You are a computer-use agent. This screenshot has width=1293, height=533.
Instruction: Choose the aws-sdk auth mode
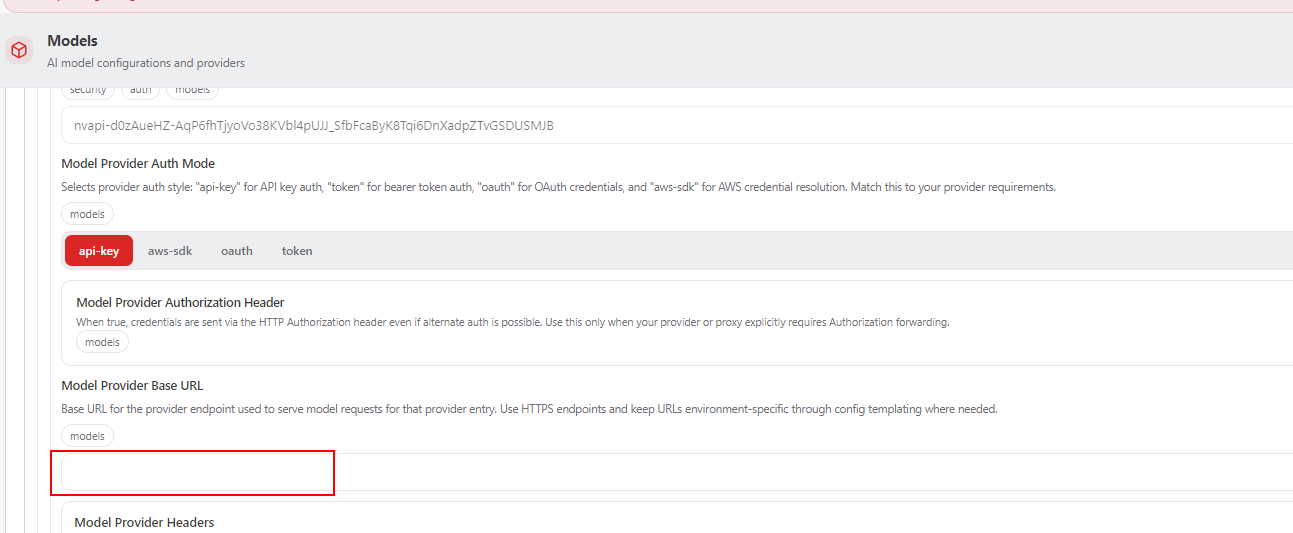pos(170,251)
